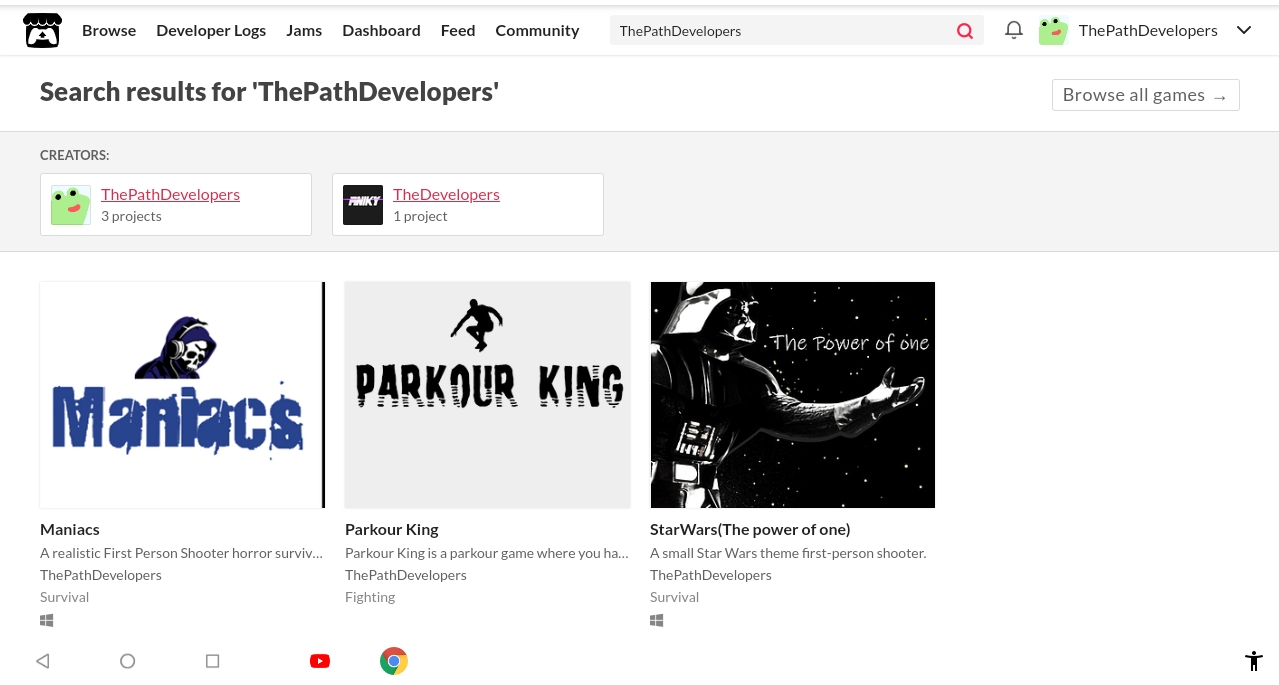
Task: Open the Browse menu
Action: [x=109, y=30]
